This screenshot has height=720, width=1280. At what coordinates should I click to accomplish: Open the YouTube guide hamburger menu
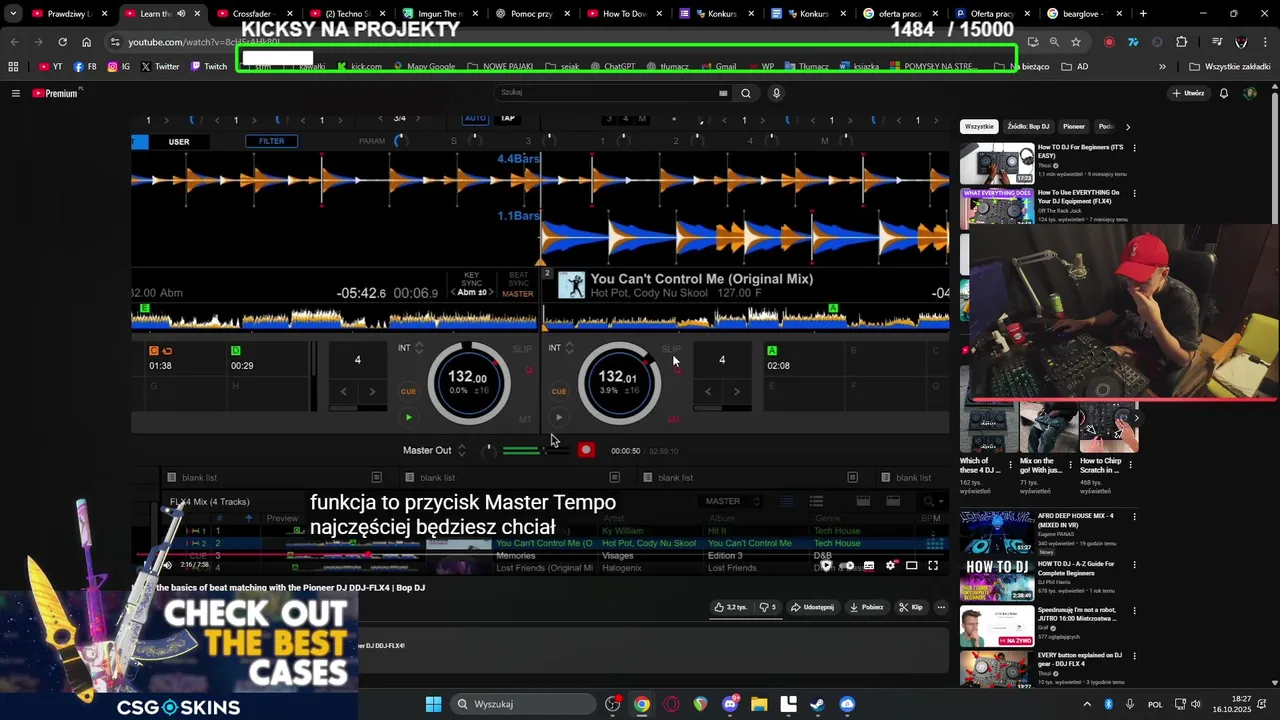coord(15,93)
